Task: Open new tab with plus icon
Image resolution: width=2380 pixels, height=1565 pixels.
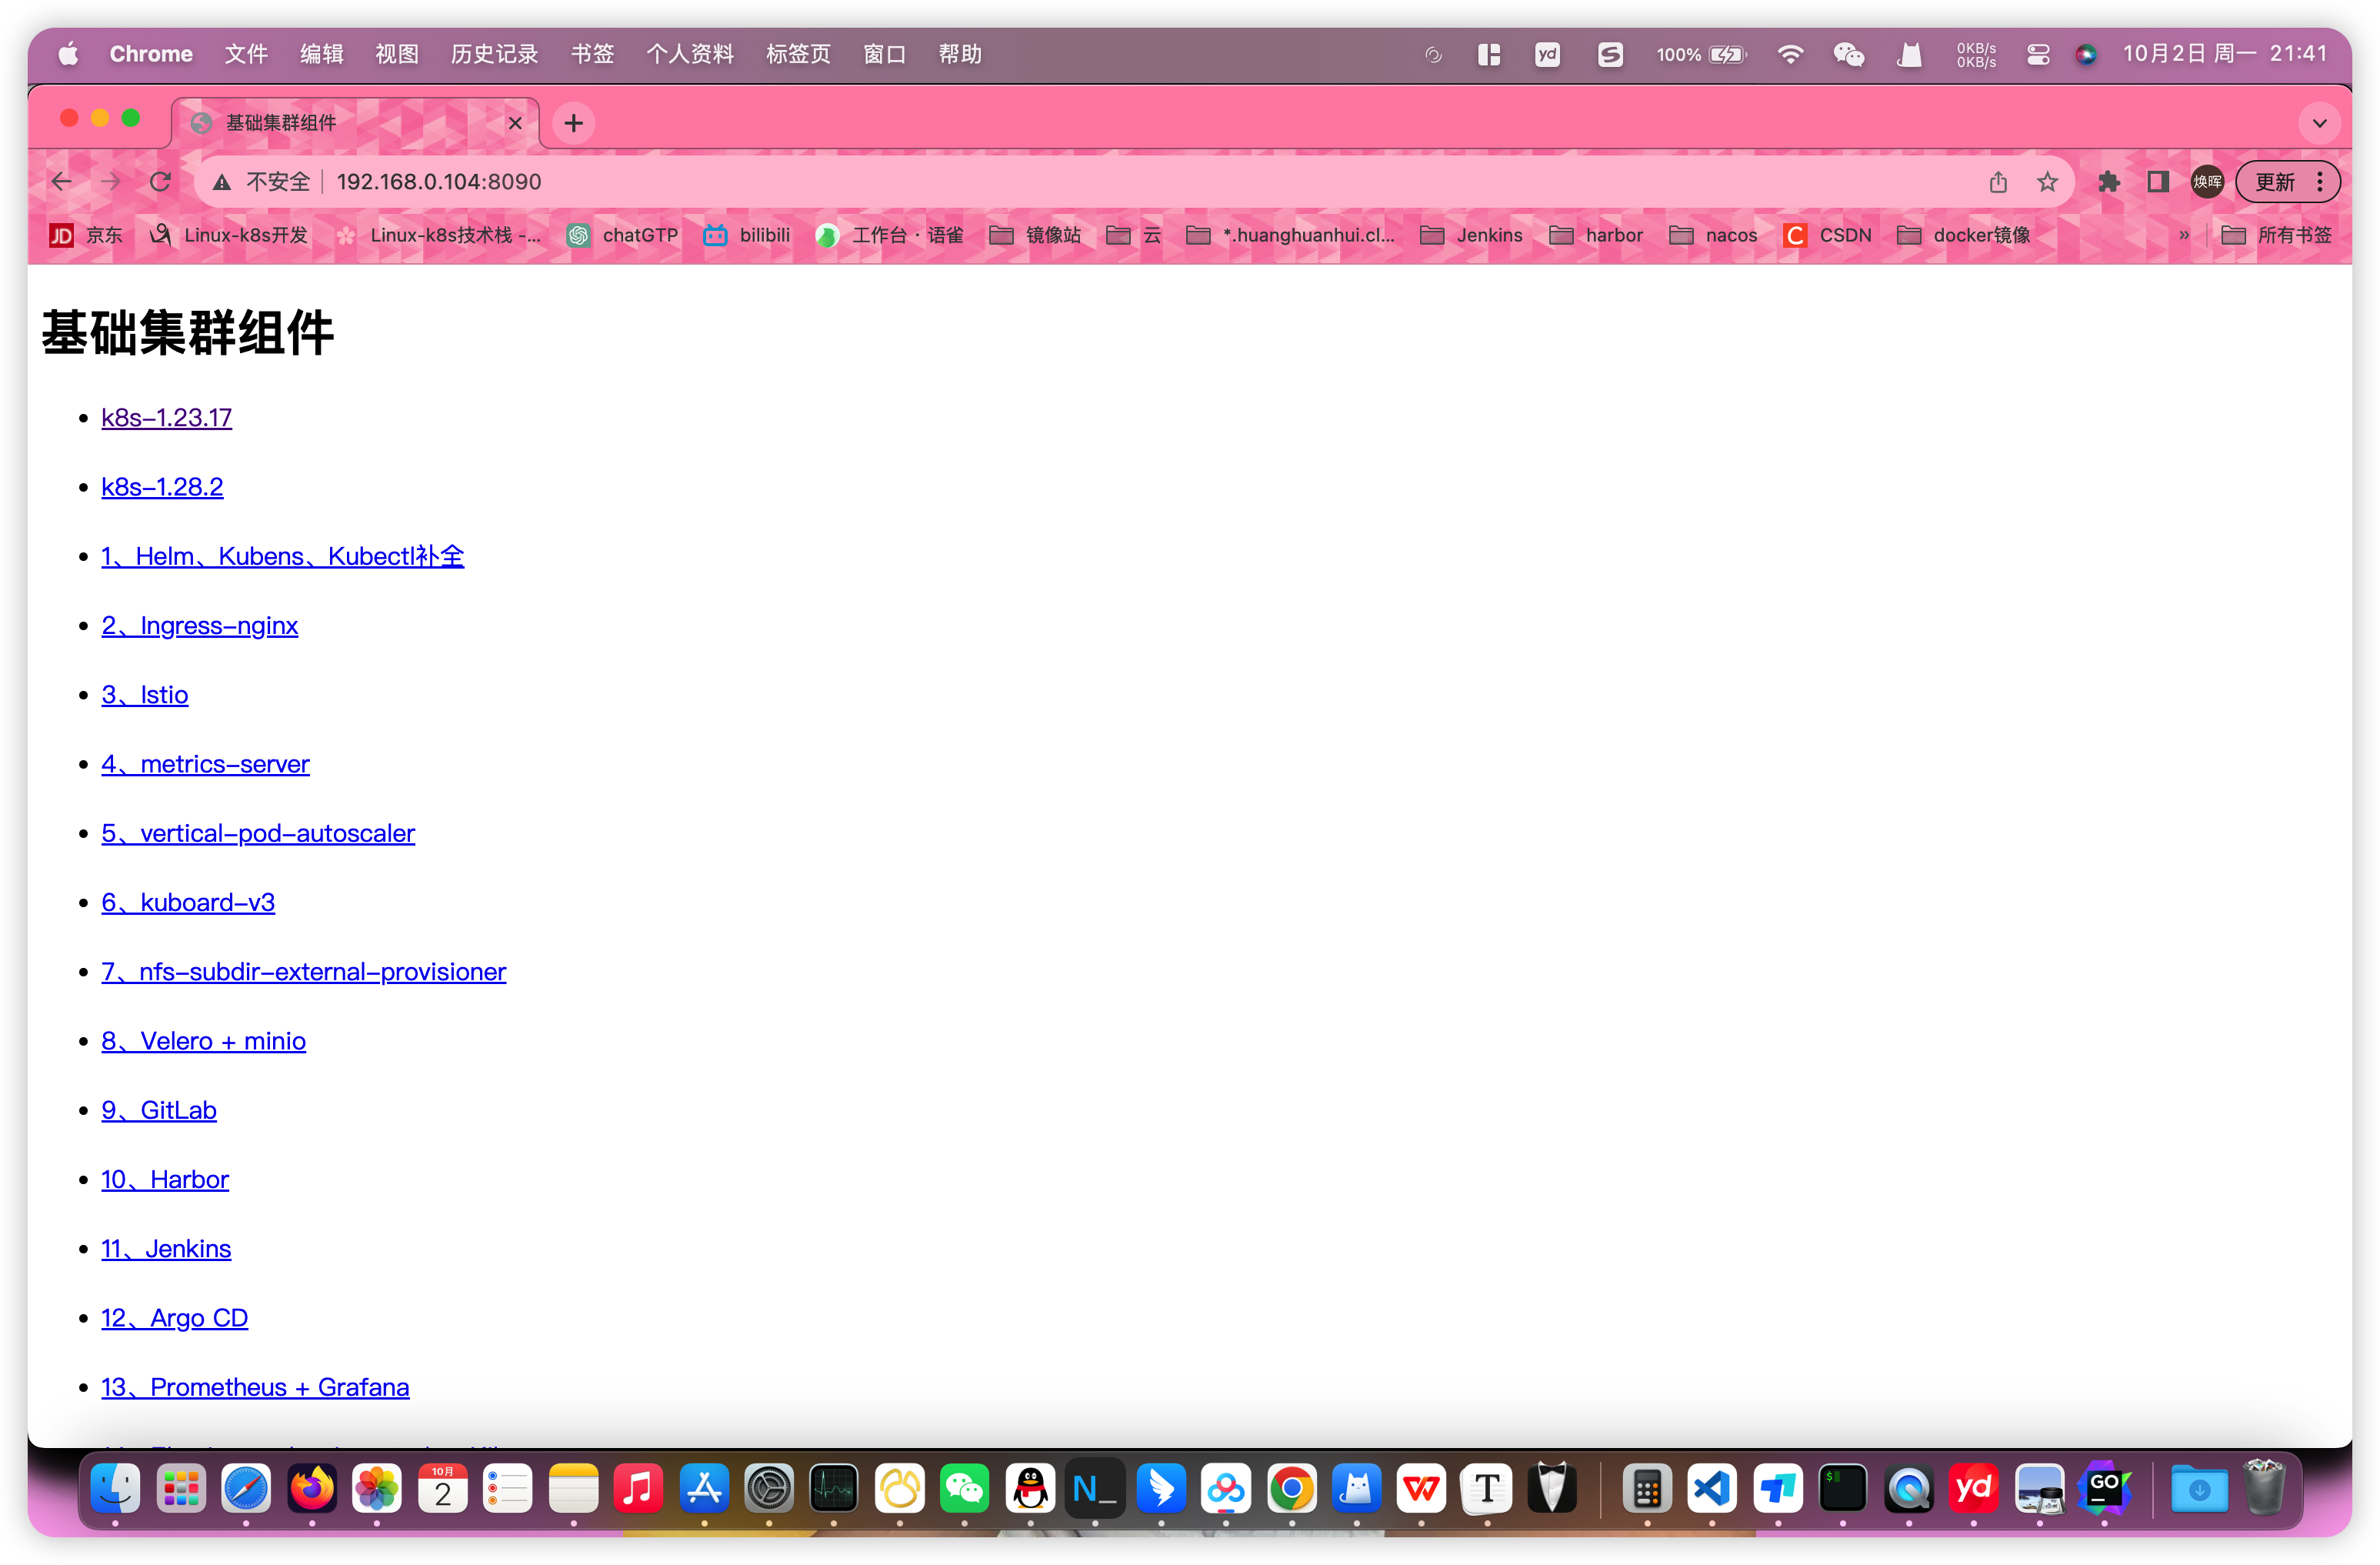Action: (x=573, y=123)
